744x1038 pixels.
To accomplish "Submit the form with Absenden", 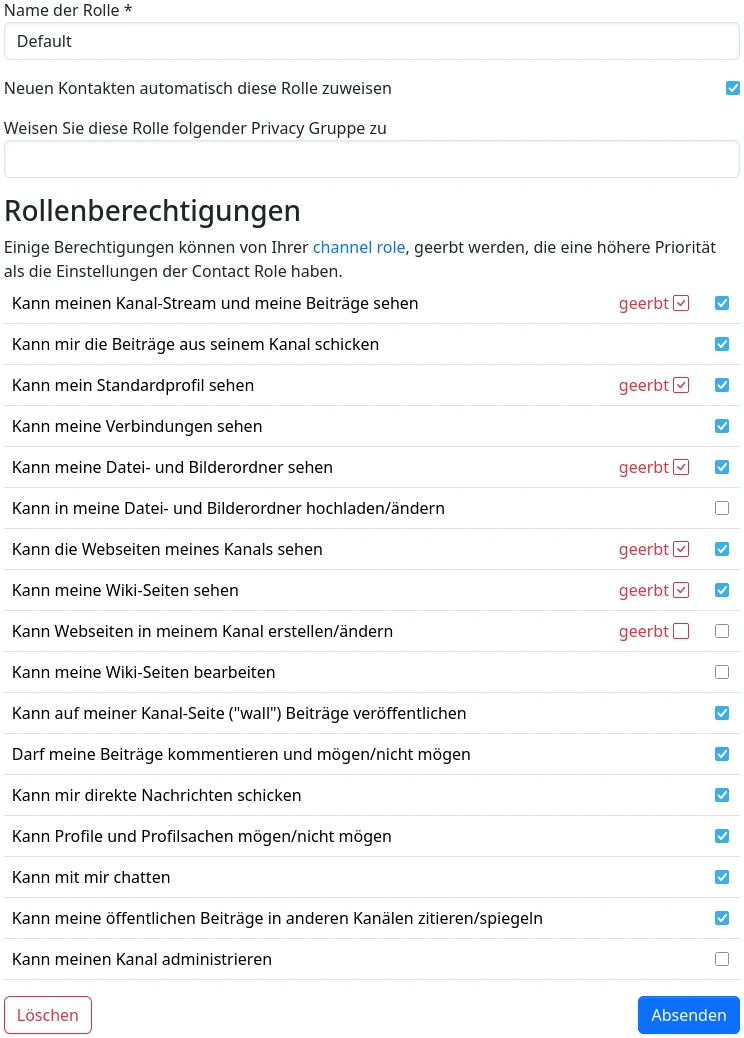I will tap(688, 1015).
